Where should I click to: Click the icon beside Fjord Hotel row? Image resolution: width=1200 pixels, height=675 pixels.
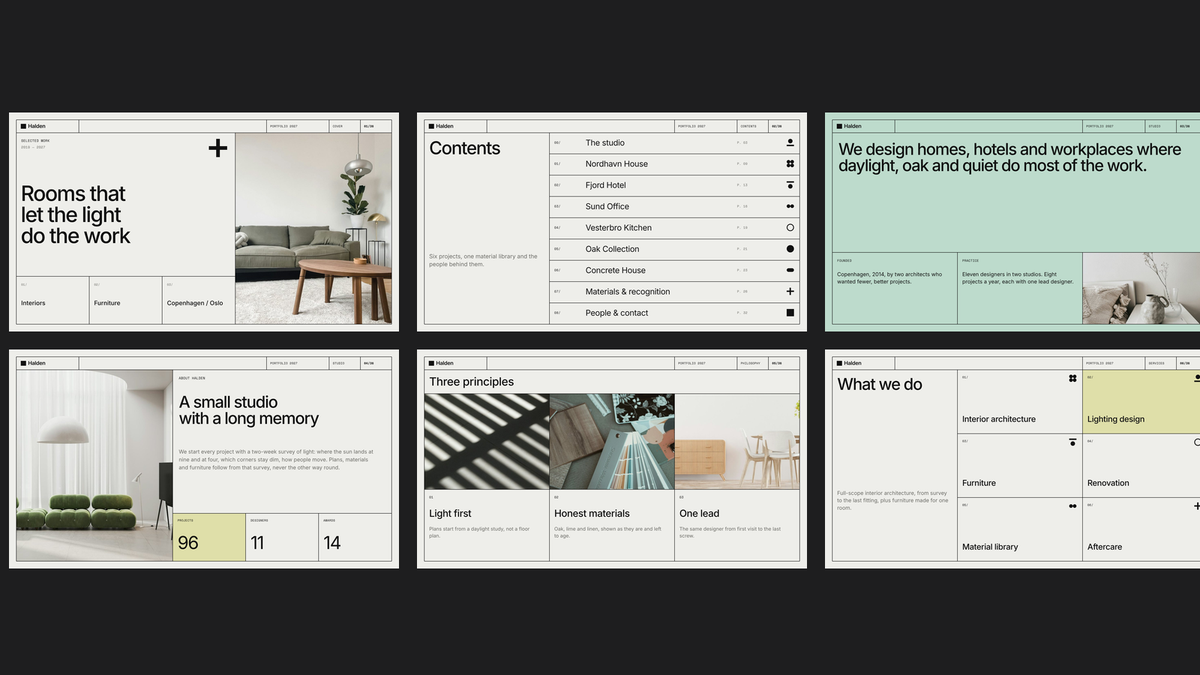click(x=790, y=185)
